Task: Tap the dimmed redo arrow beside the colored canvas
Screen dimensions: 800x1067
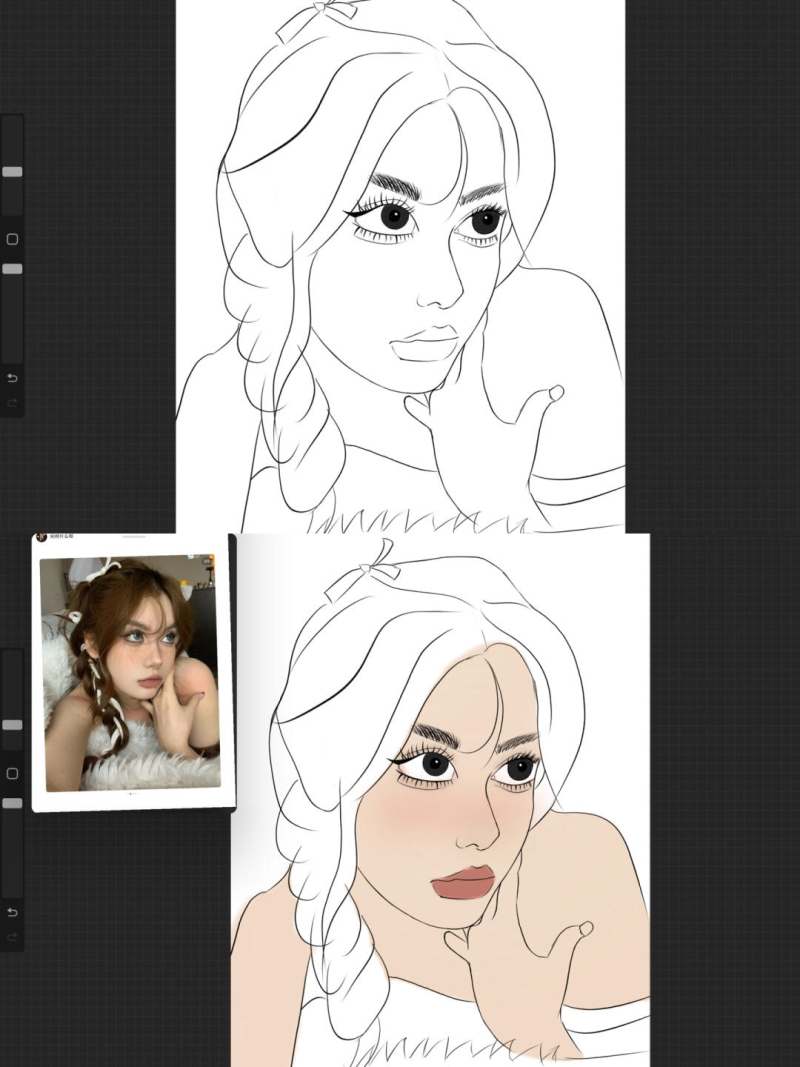Action: [x=12, y=937]
